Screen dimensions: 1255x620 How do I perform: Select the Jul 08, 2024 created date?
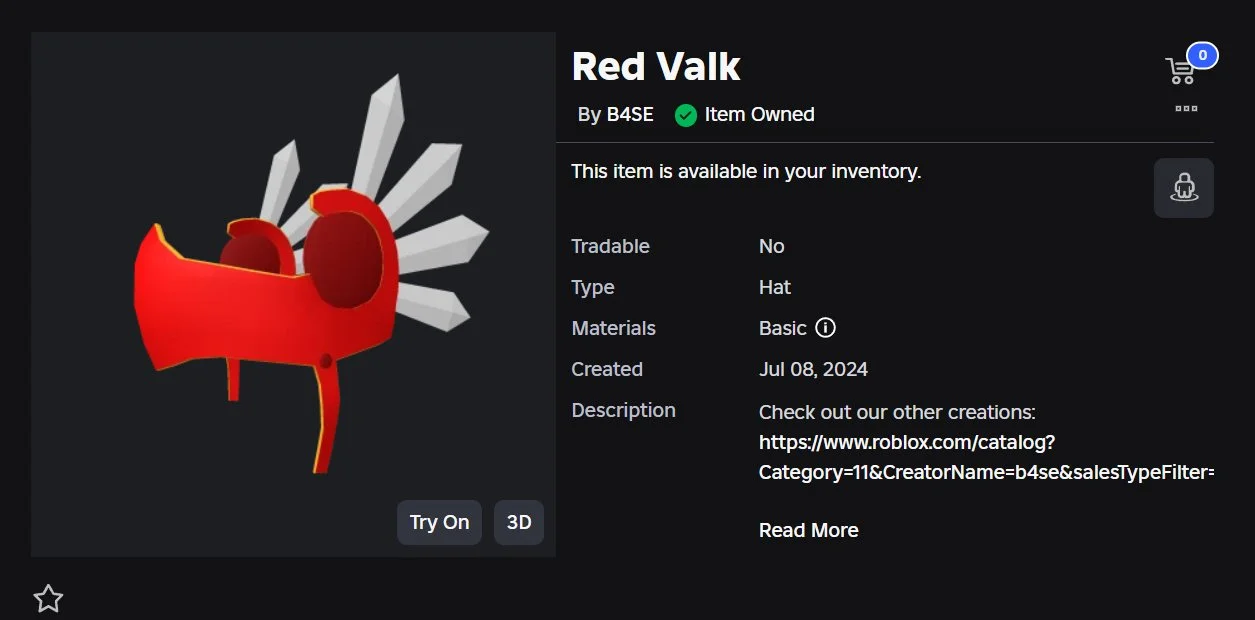813,369
